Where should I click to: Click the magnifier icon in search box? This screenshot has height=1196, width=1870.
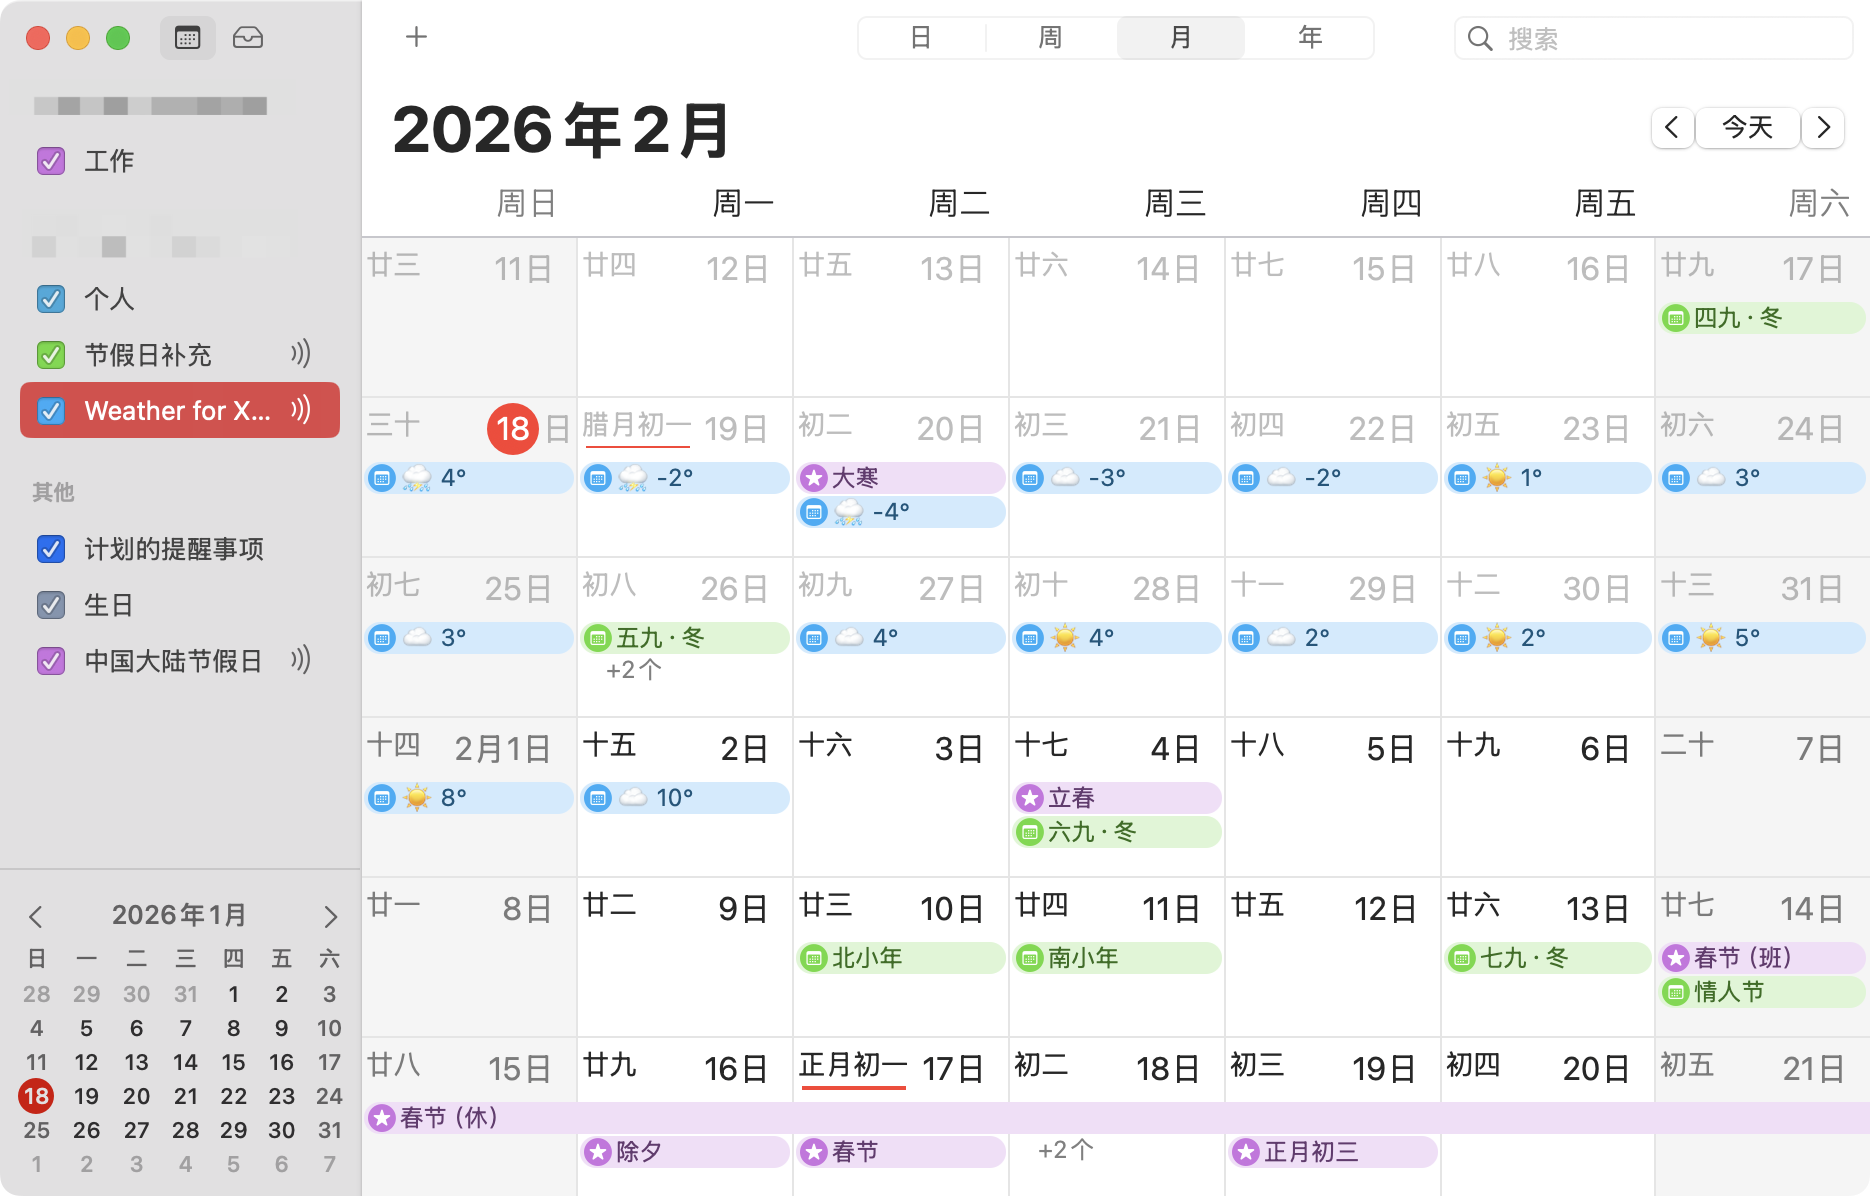click(1480, 39)
